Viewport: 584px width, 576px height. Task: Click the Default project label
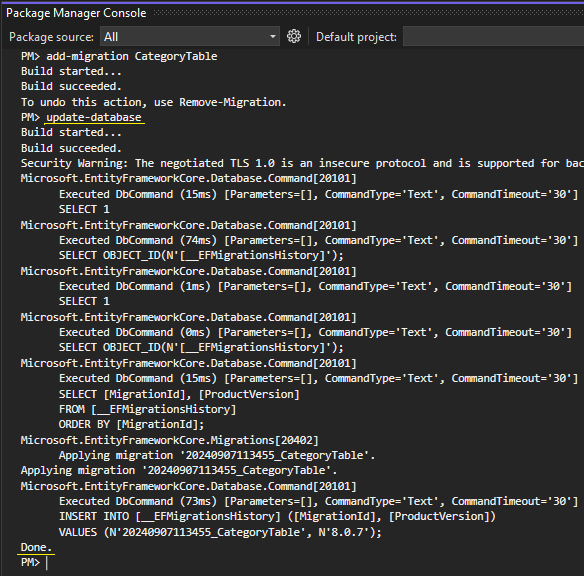click(356, 37)
